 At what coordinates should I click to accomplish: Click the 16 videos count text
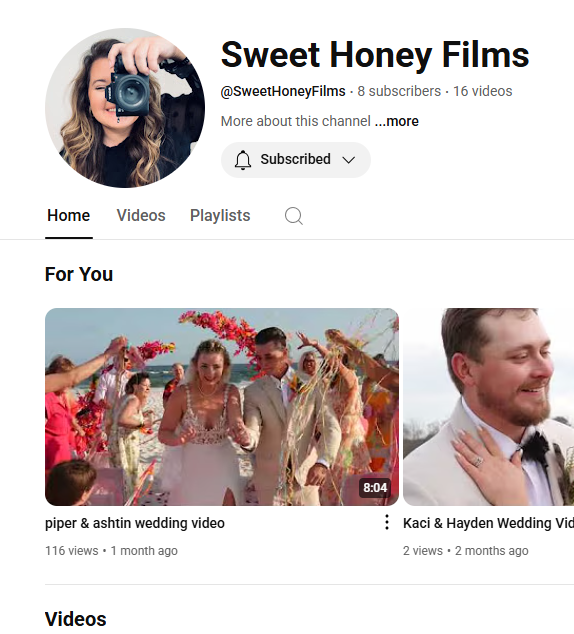[483, 91]
